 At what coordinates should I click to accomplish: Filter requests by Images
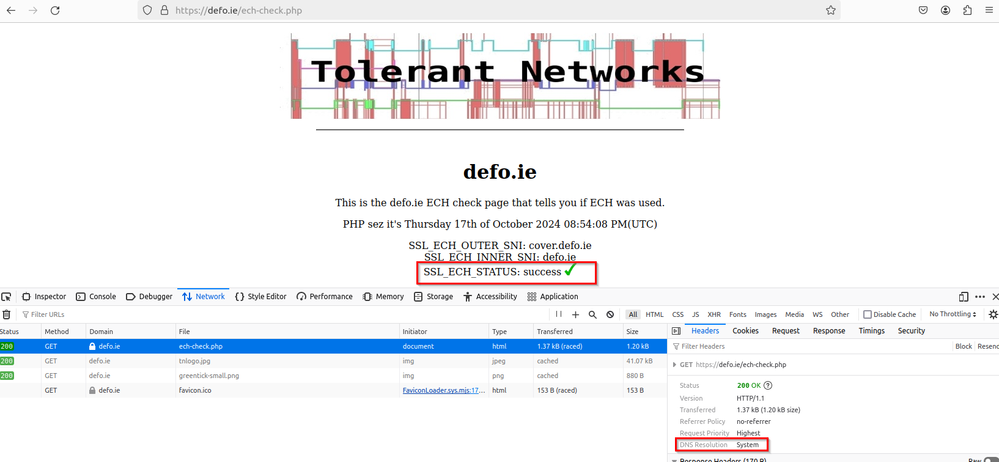pos(766,315)
